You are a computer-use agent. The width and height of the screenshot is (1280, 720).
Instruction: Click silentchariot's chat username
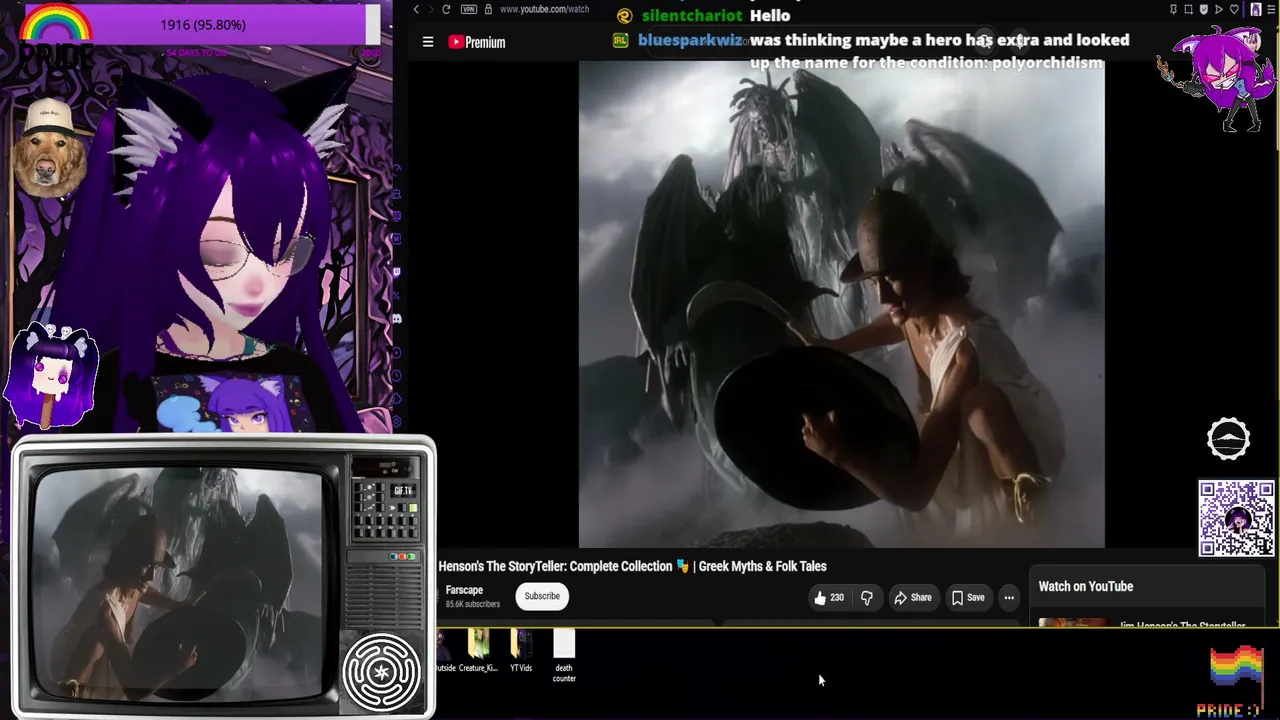692,15
